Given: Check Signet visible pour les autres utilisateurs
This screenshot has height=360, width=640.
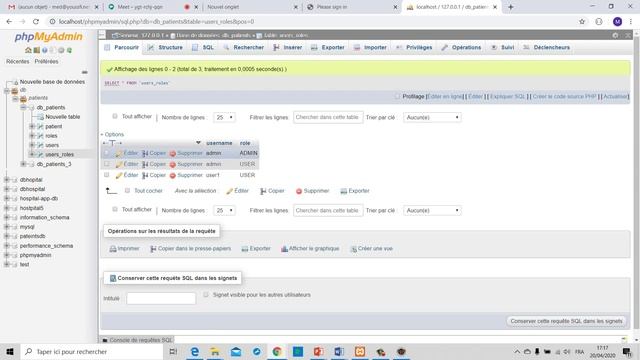Looking at the screenshot, I should tap(206, 294).
